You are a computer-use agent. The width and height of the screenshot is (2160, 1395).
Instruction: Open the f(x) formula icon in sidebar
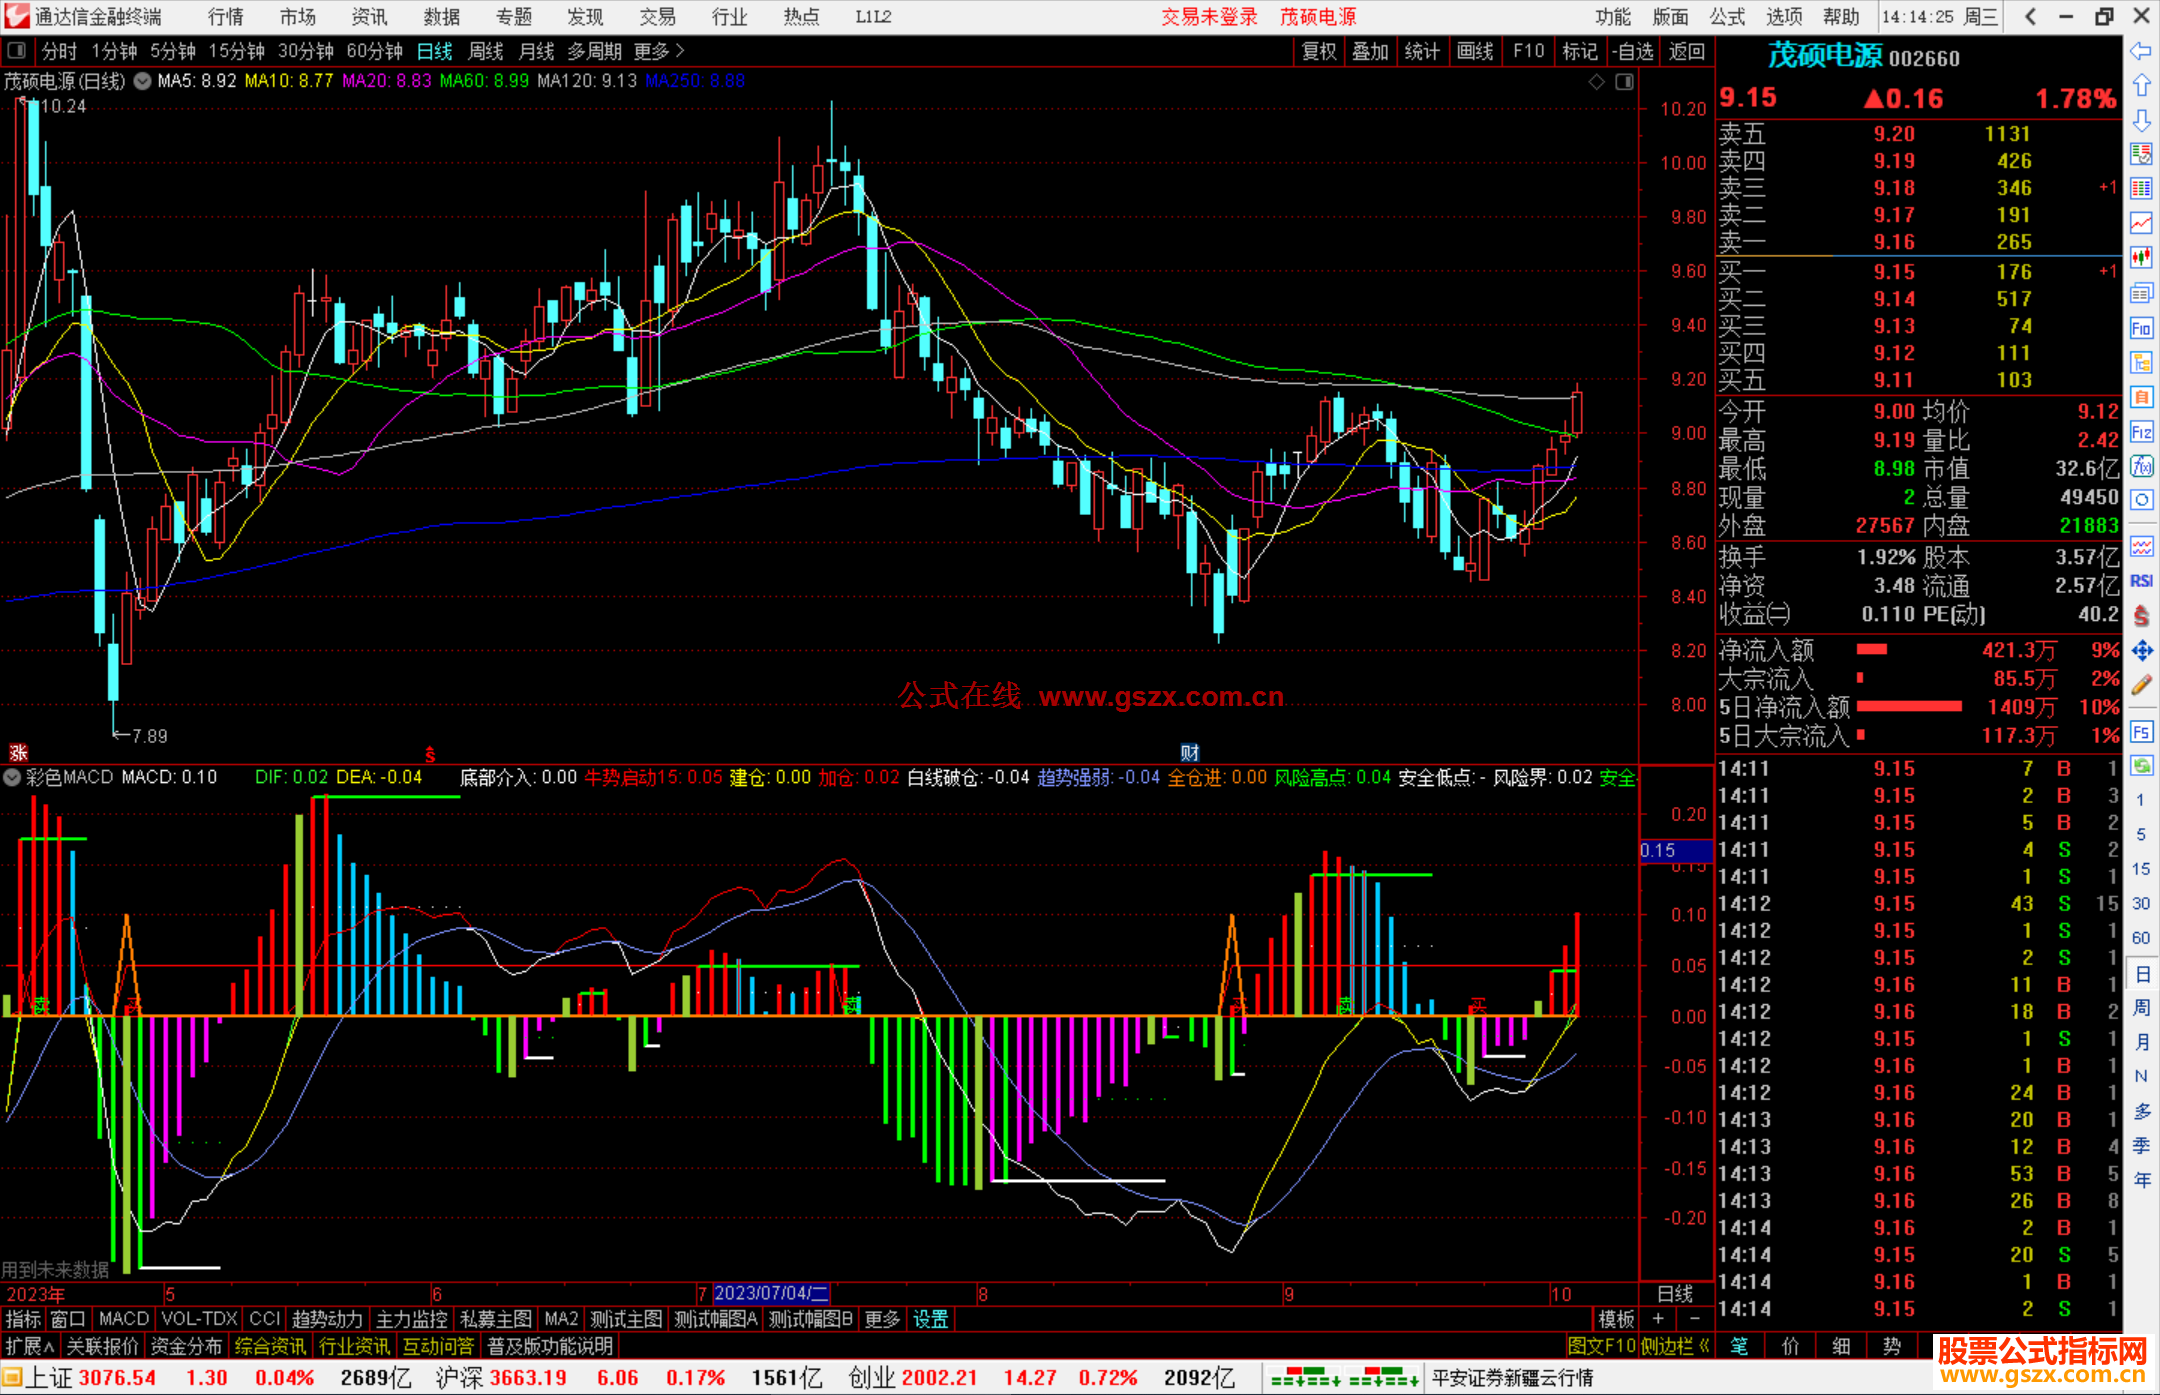point(2141,466)
